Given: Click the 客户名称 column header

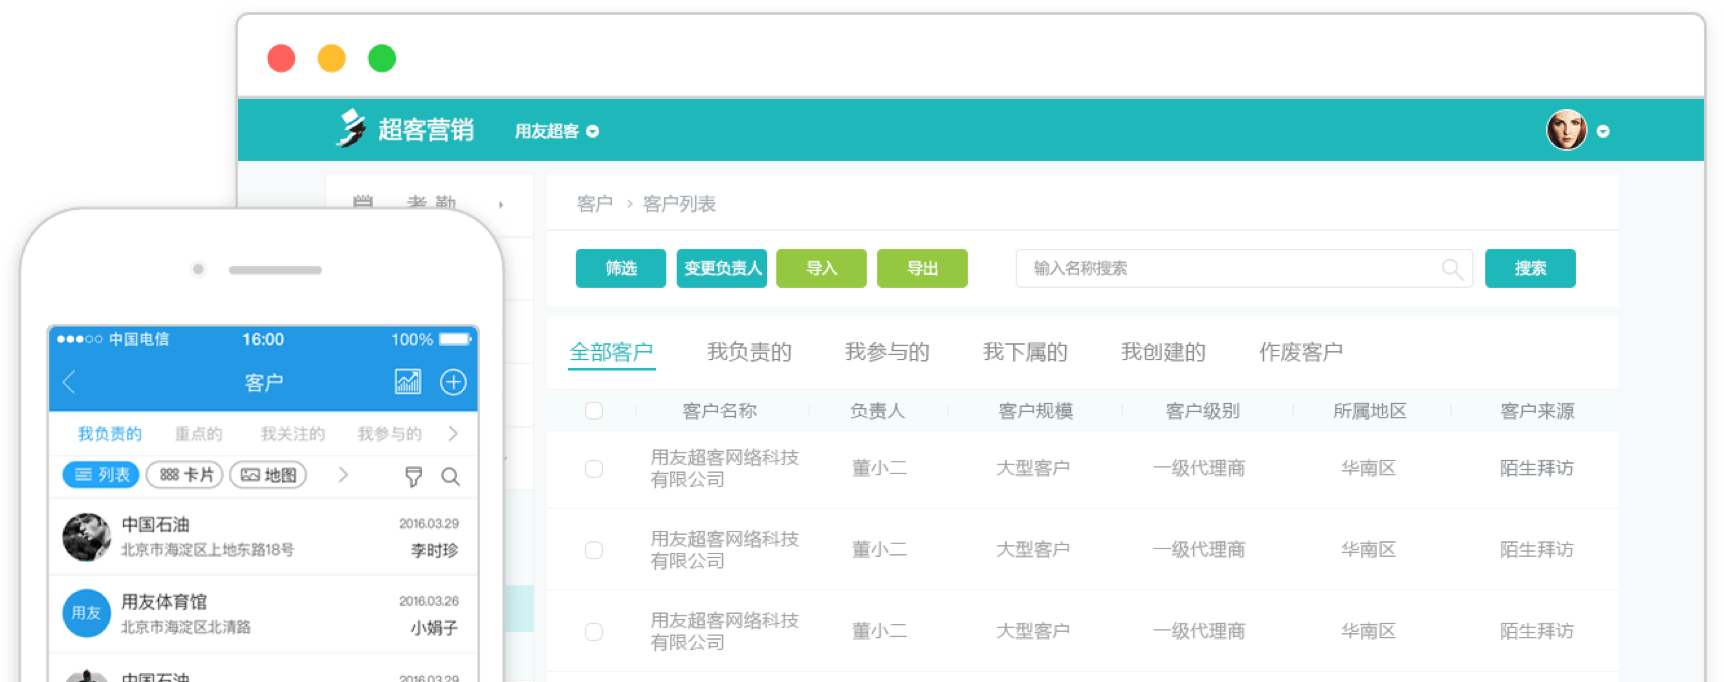Looking at the screenshot, I should pyautogui.click(x=719, y=411).
